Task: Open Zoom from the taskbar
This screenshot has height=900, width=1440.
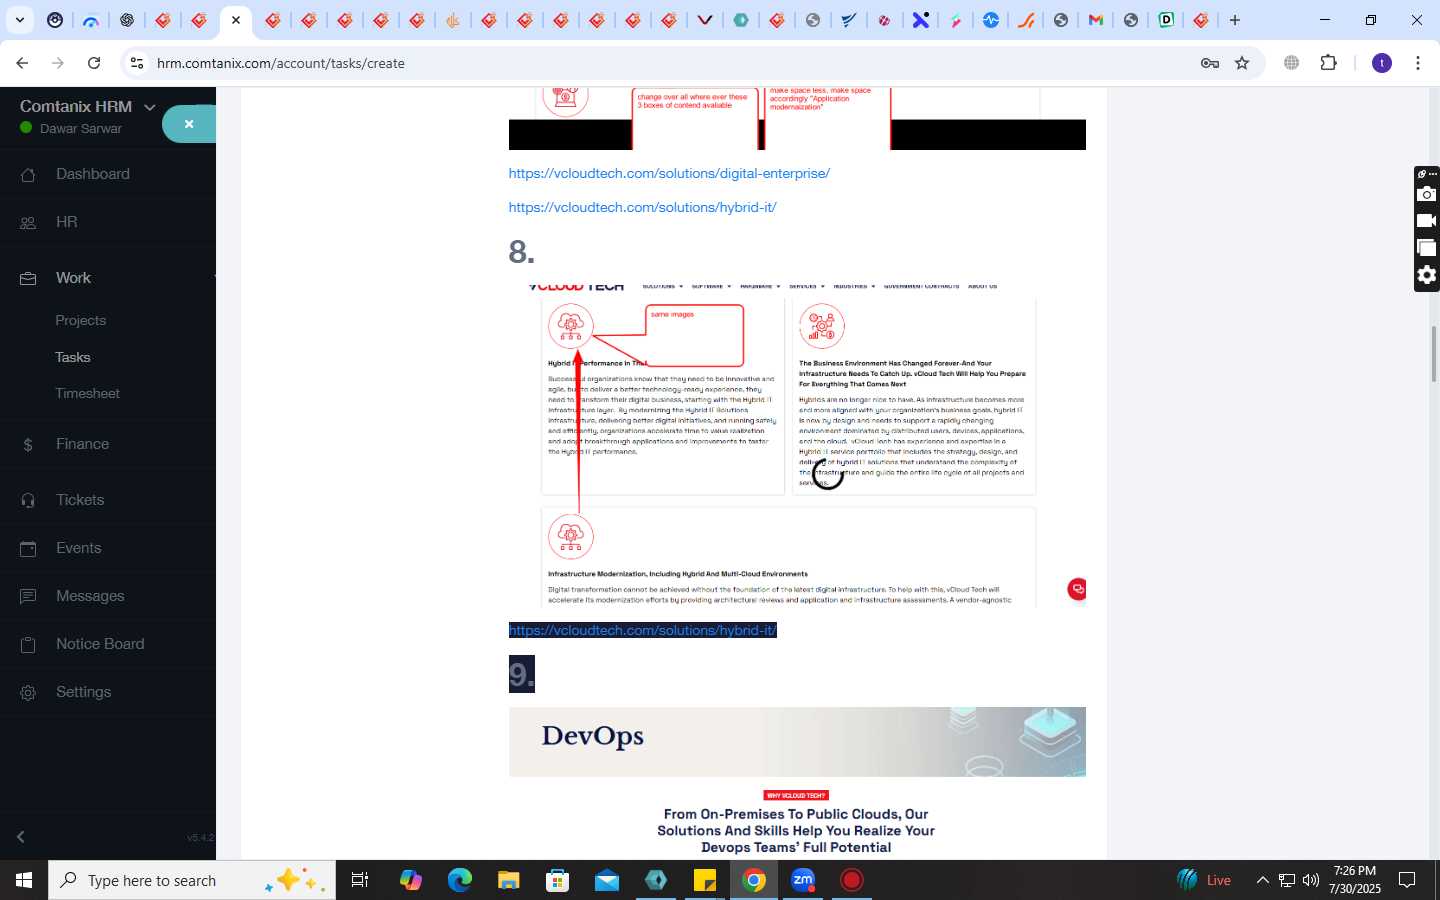Action: point(803,880)
